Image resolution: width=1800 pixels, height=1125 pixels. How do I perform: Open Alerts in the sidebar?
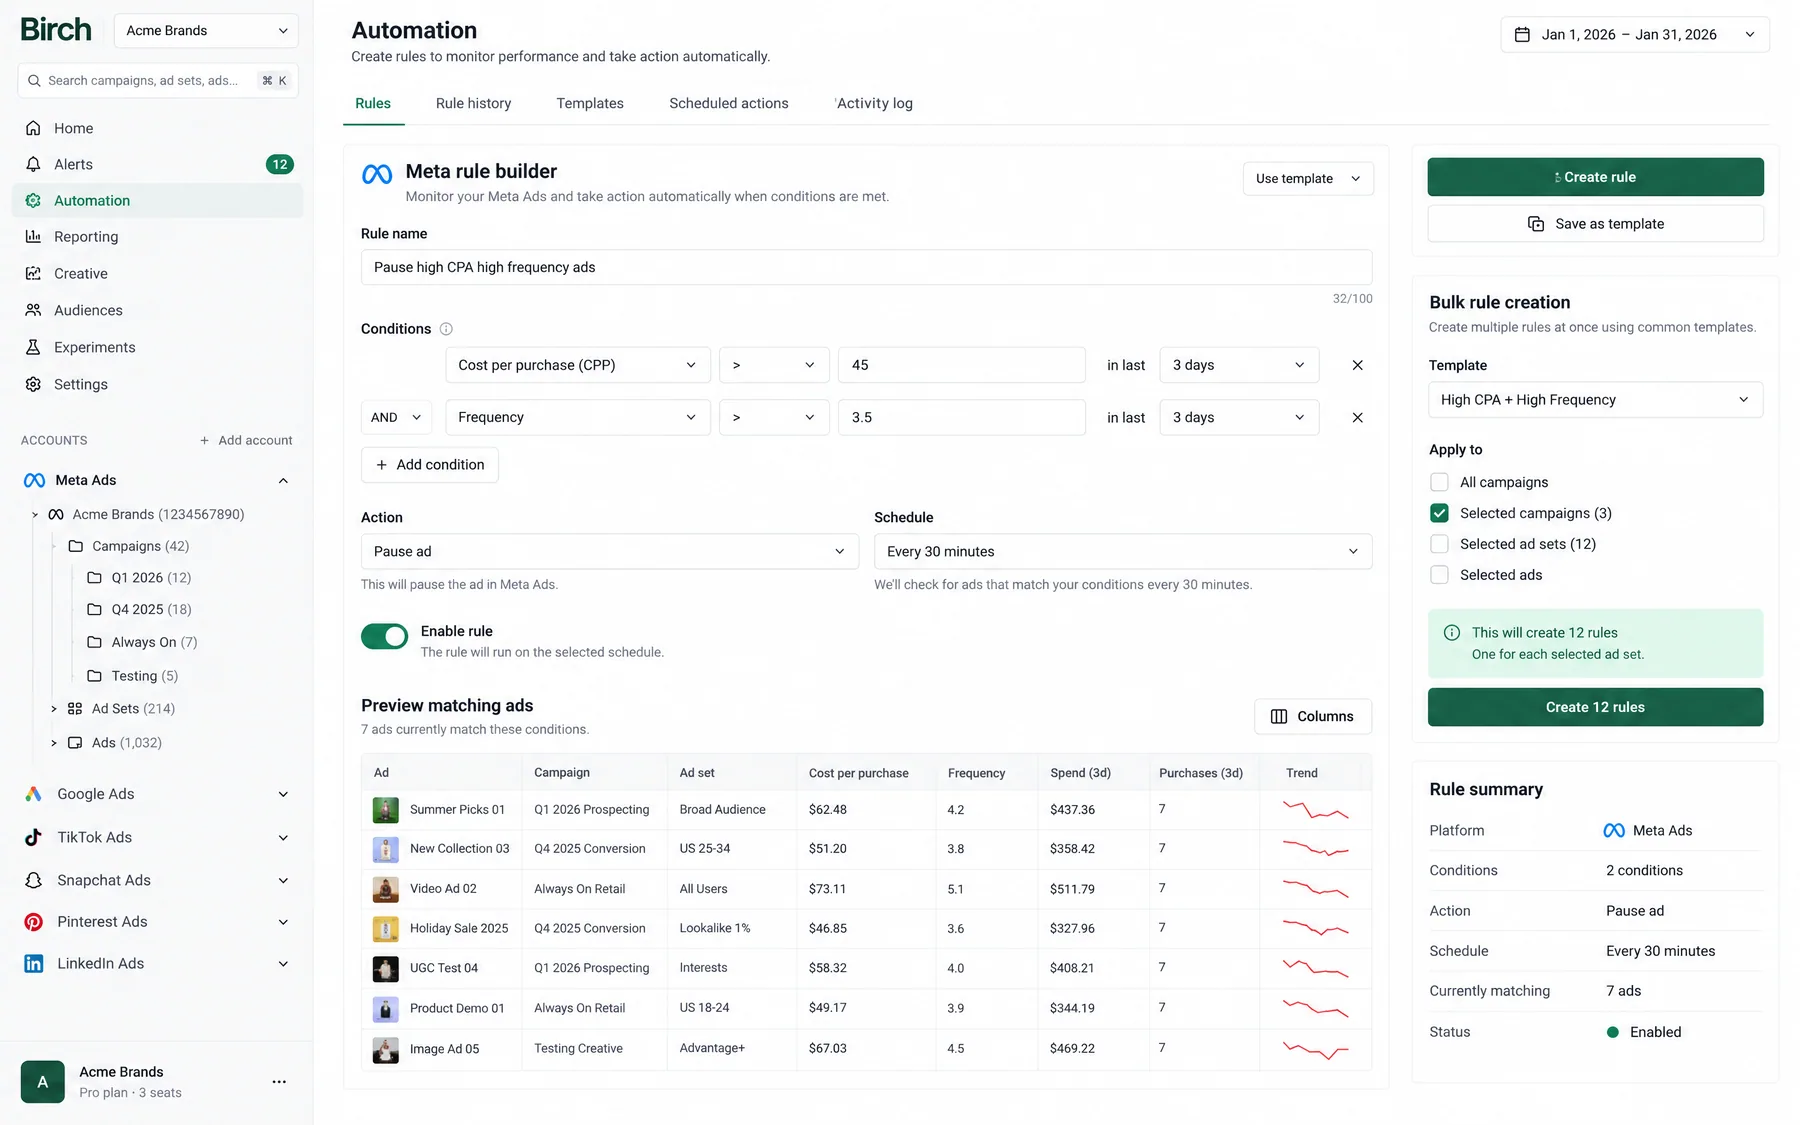pos(157,164)
